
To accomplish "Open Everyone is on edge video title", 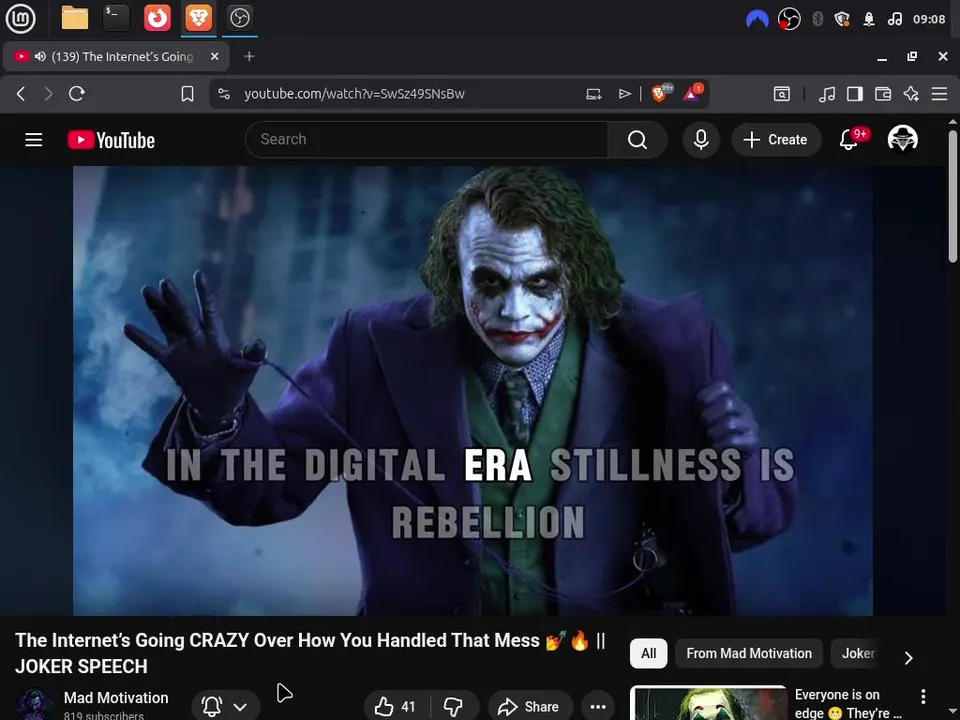I will (x=848, y=703).
